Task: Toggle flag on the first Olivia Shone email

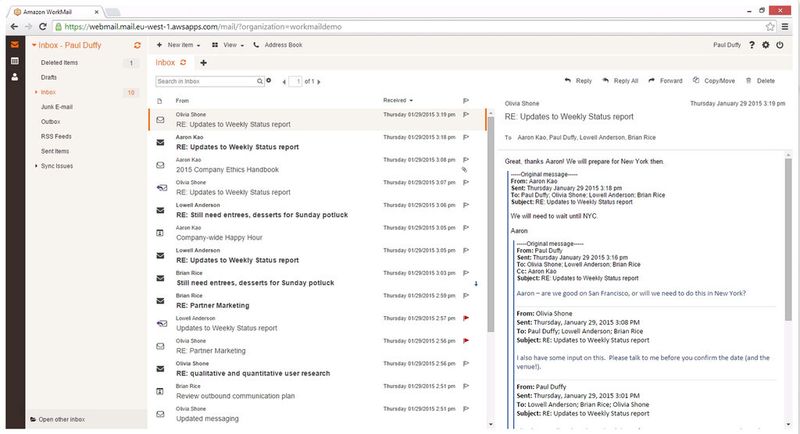Action: [466, 114]
